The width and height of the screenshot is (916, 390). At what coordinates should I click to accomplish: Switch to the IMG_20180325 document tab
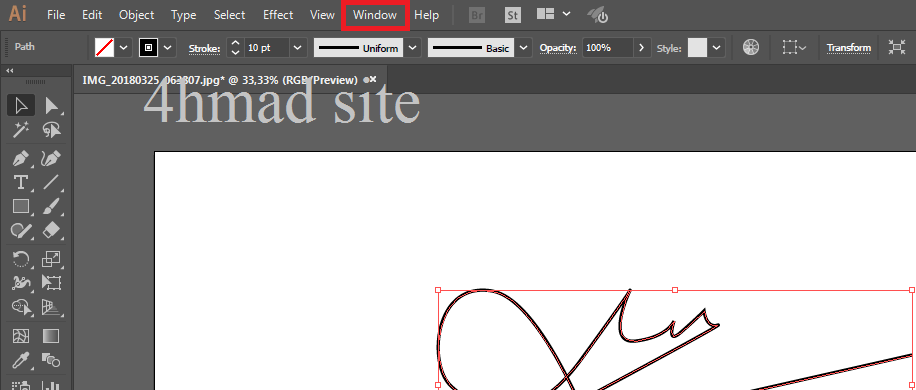[x=220, y=80]
